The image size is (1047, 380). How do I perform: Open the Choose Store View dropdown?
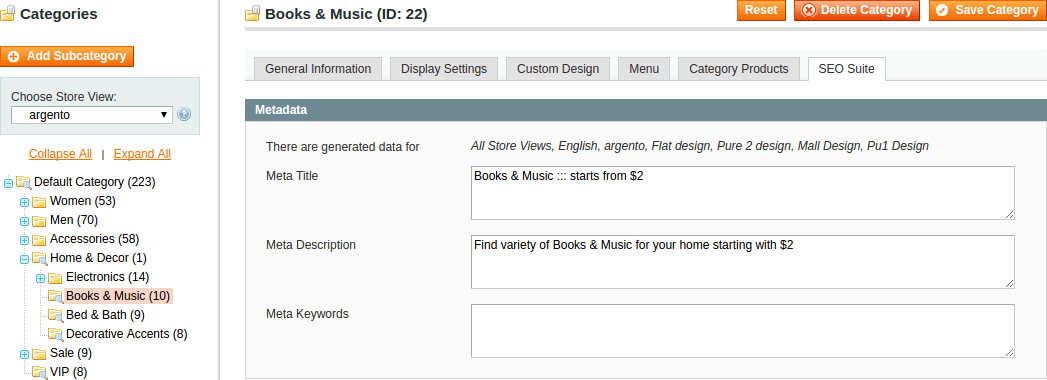(92, 115)
